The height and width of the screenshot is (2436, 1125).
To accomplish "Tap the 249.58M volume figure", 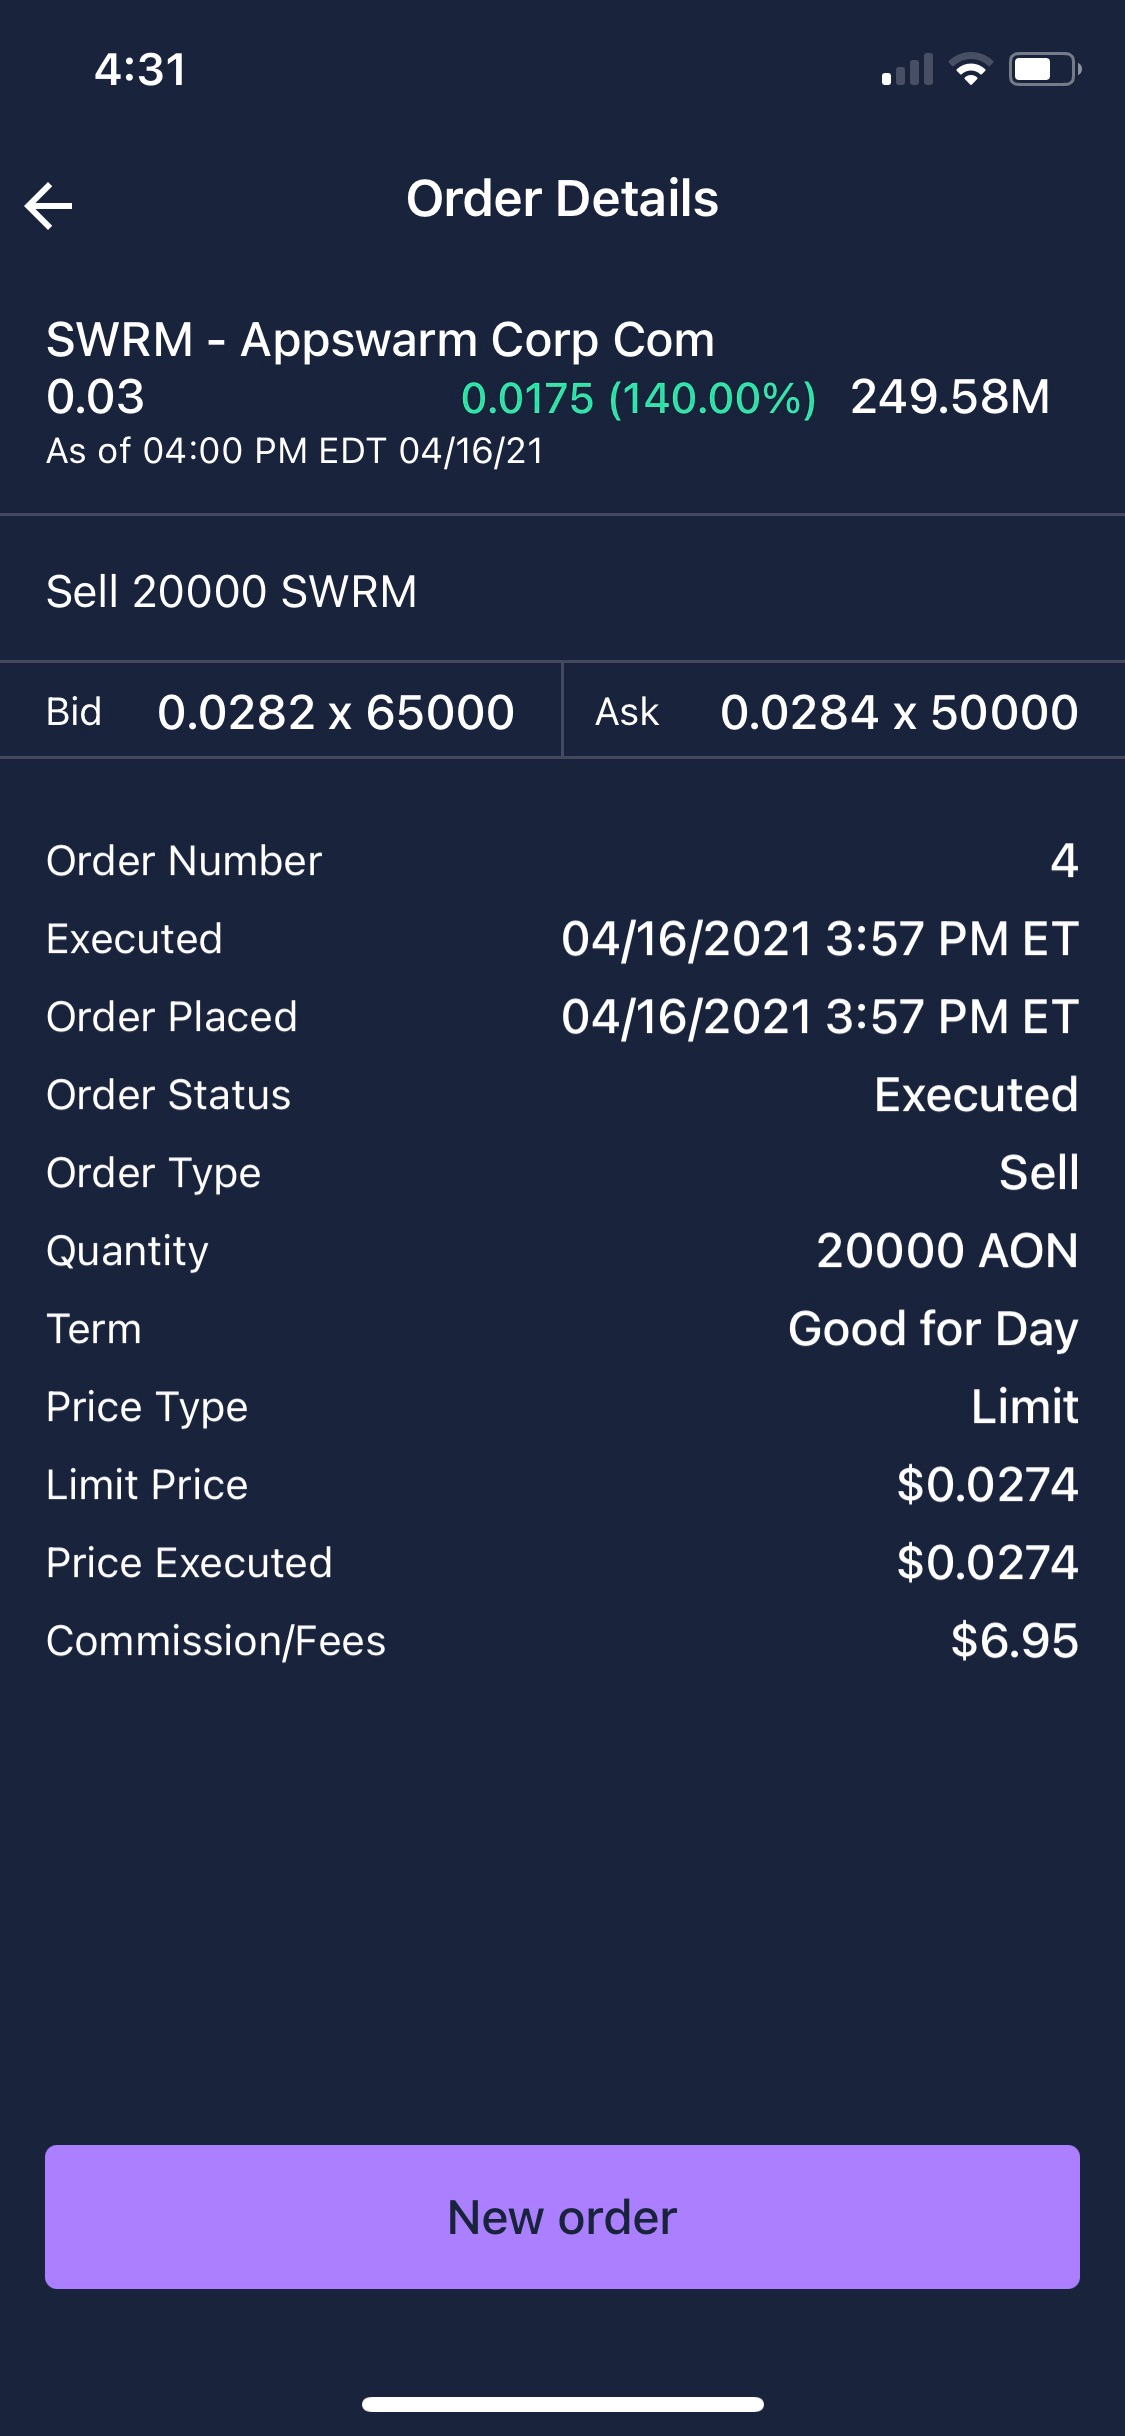I will [x=950, y=397].
